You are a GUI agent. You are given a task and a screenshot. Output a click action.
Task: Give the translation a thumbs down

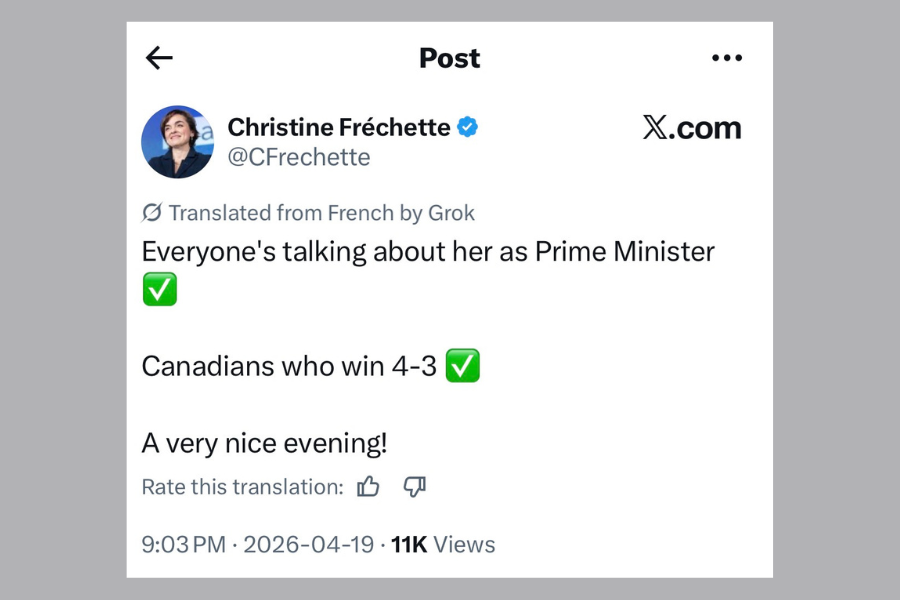click(415, 487)
